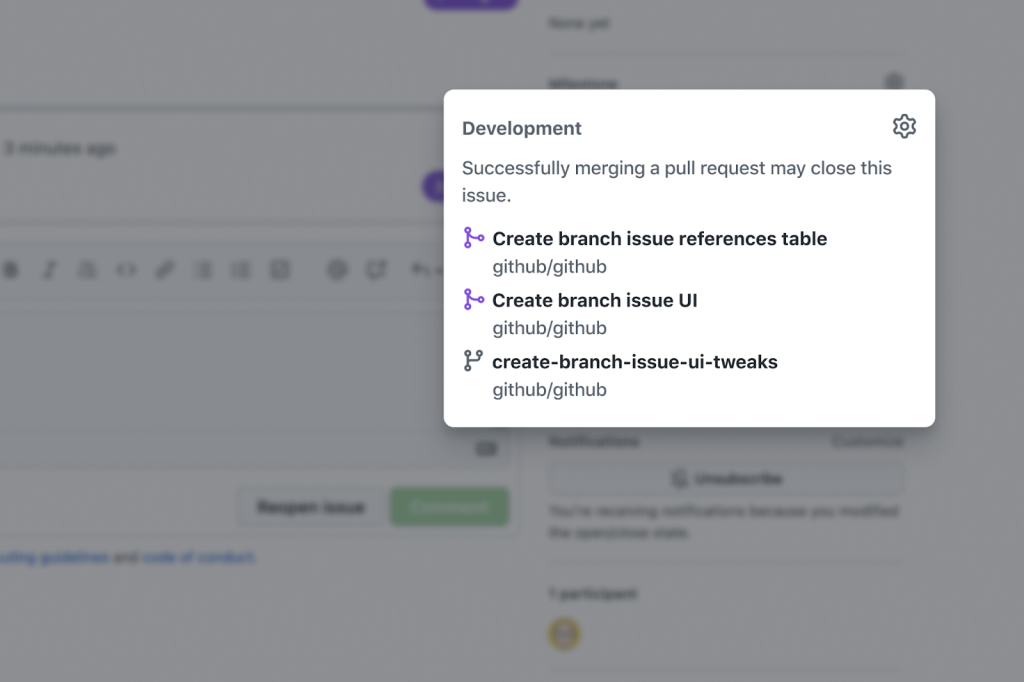Viewport: 1024px width, 682px height.
Task: Click the participant avatar
Action: (x=565, y=633)
